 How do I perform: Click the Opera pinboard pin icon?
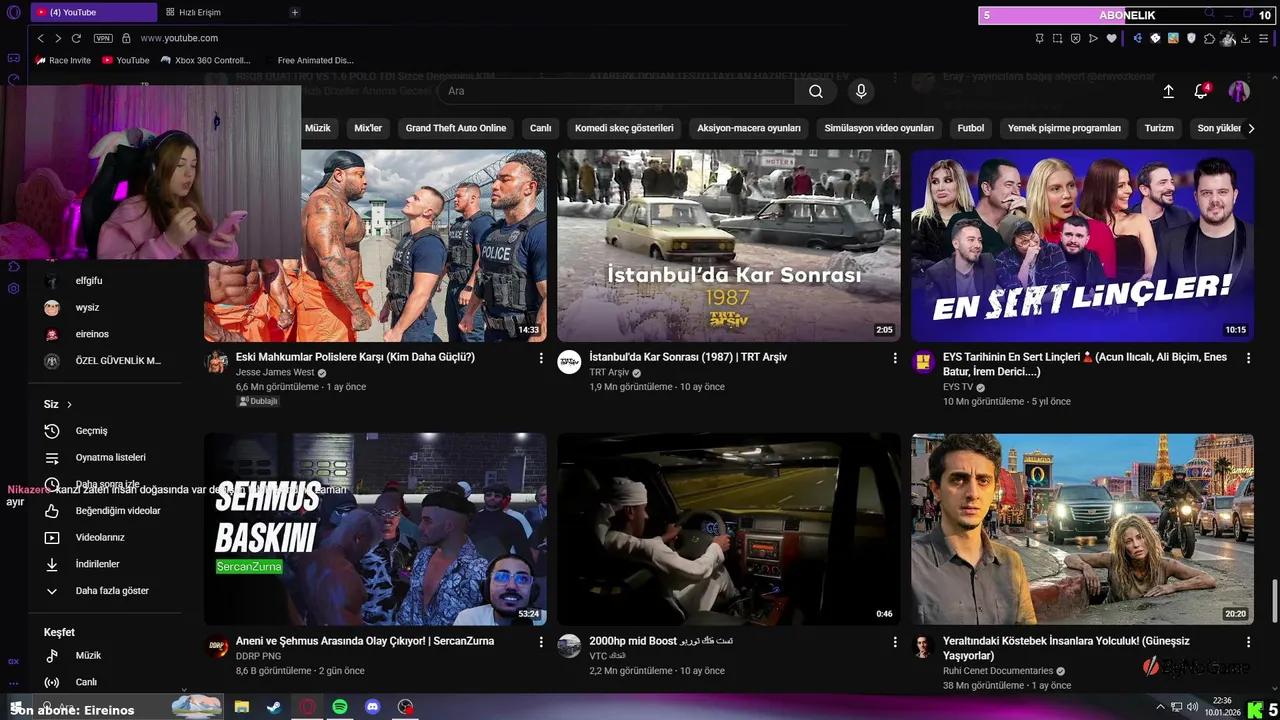(1040, 38)
